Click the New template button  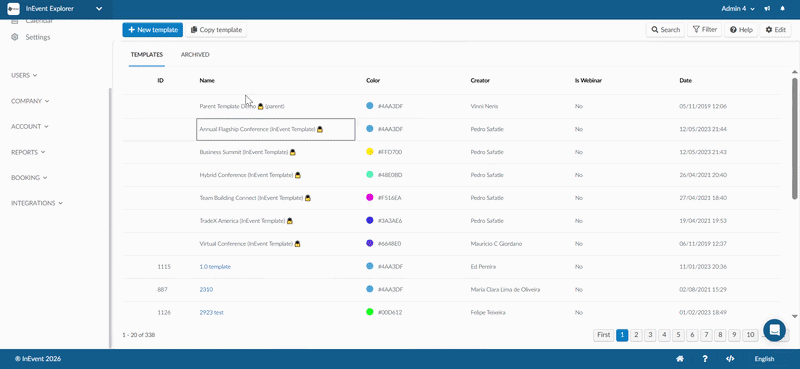153,30
